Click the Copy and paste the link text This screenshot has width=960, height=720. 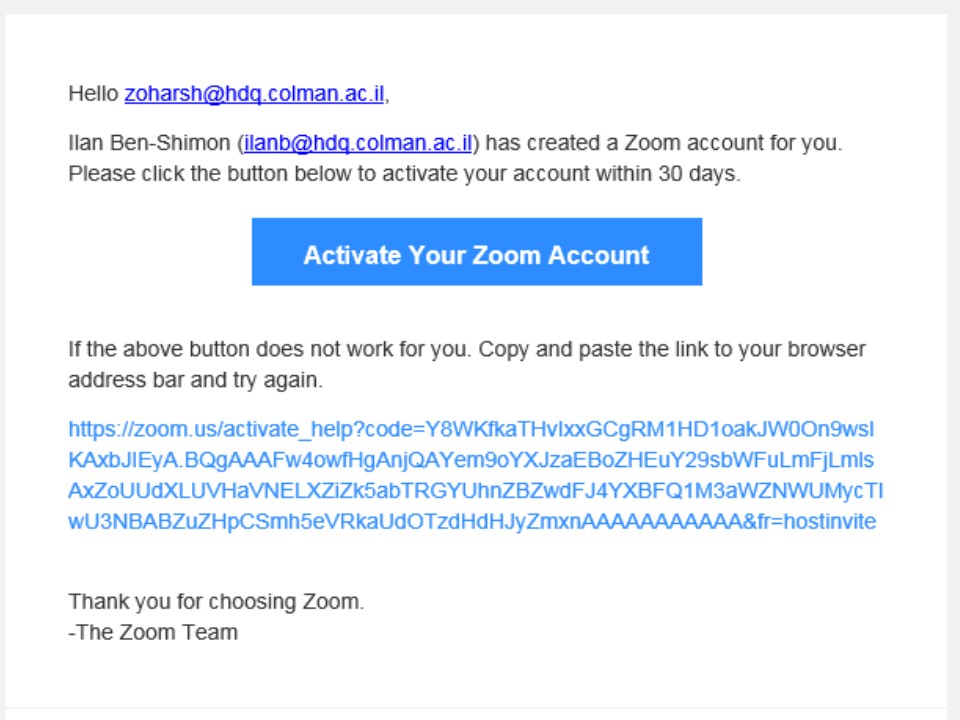coord(594,349)
